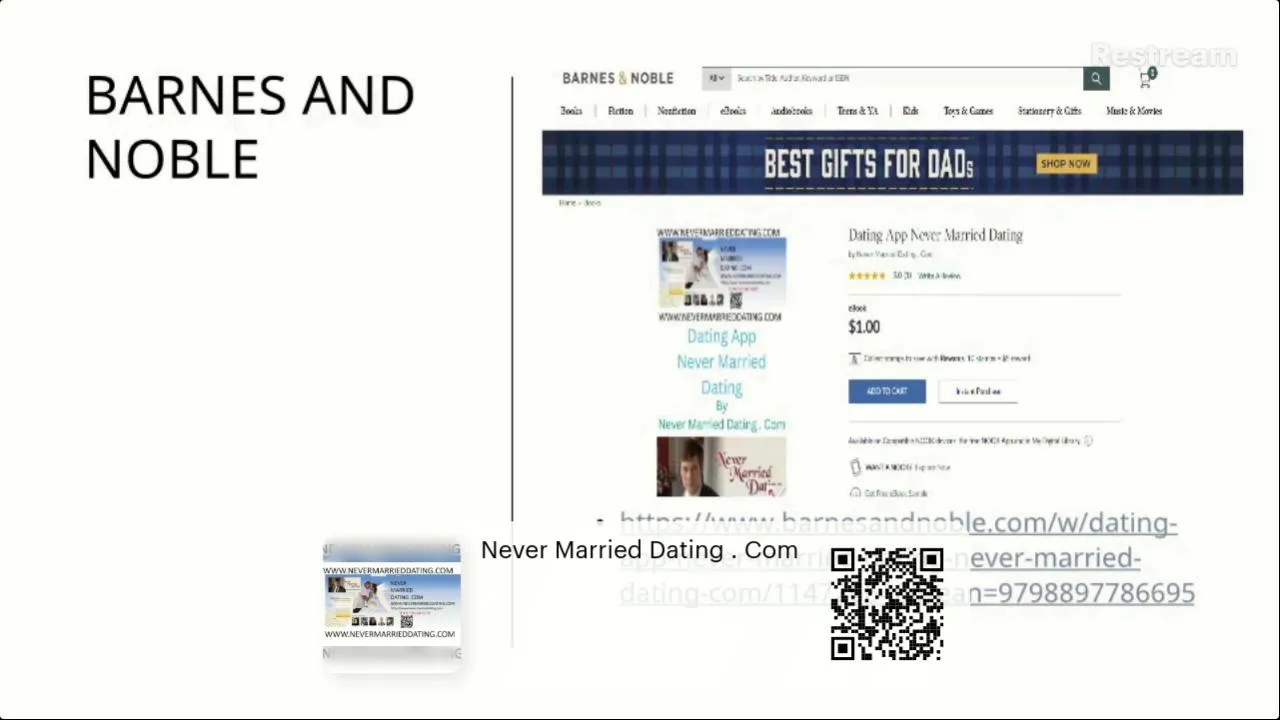Viewport: 1280px width, 720px height.
Task: Click the author name link under title
Action: coord(894,255)
